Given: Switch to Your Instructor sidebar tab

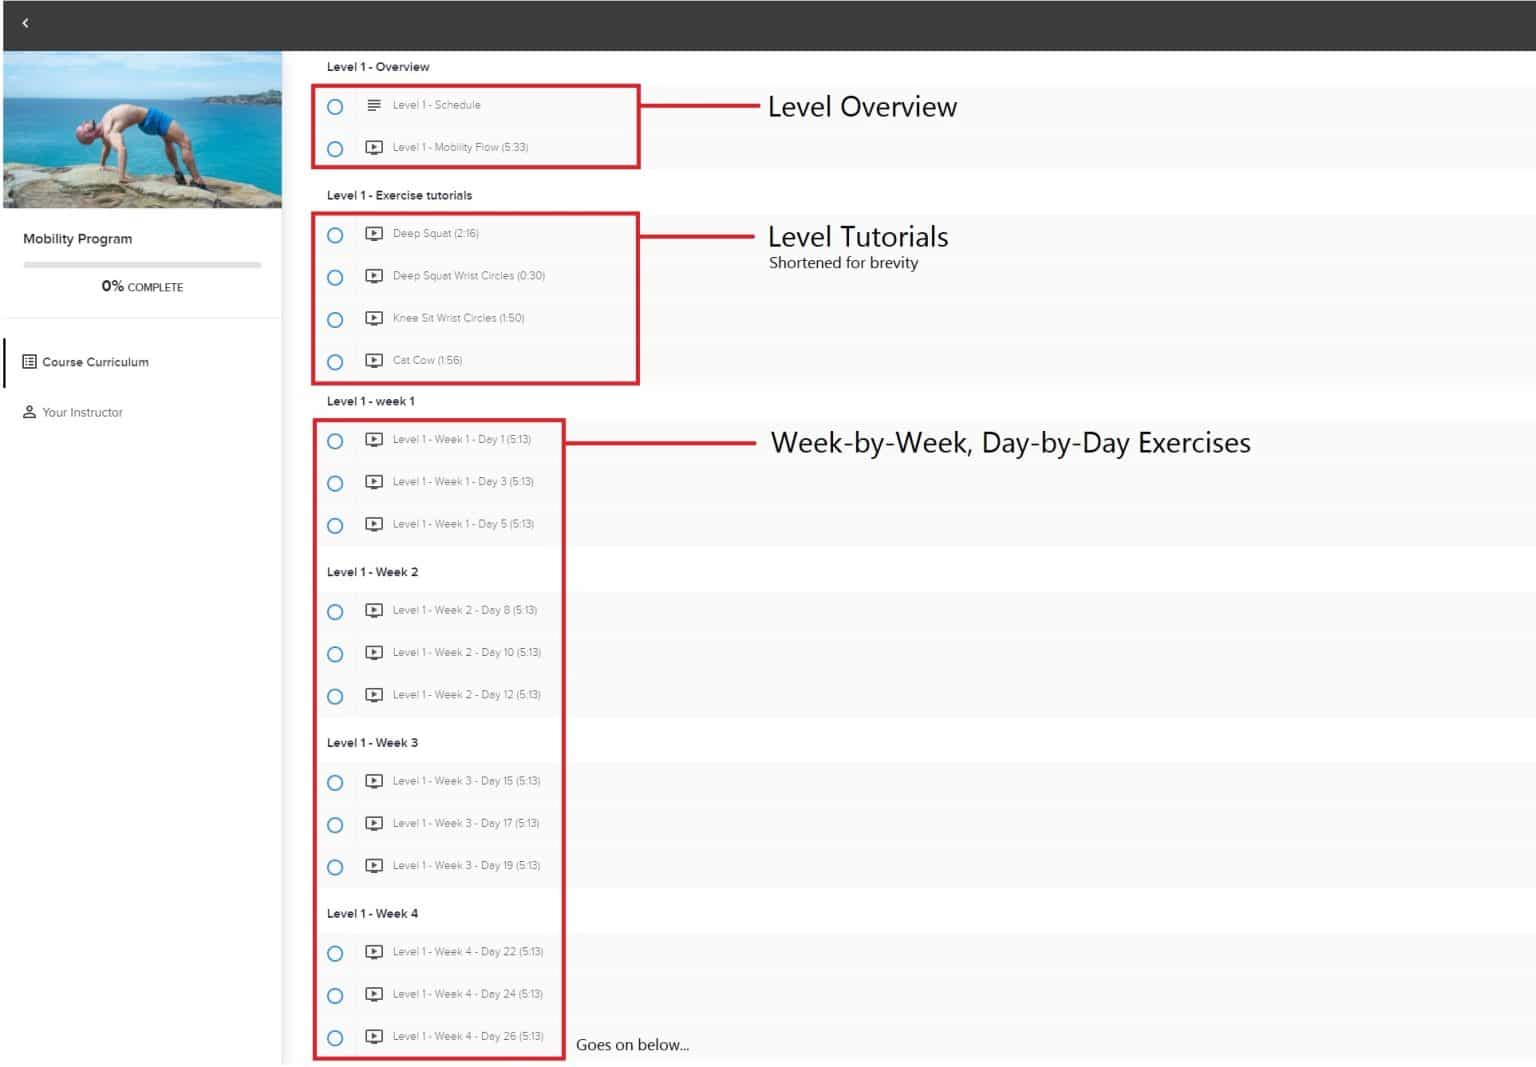Looking at the screenshot, I should (x=82, y=412).
